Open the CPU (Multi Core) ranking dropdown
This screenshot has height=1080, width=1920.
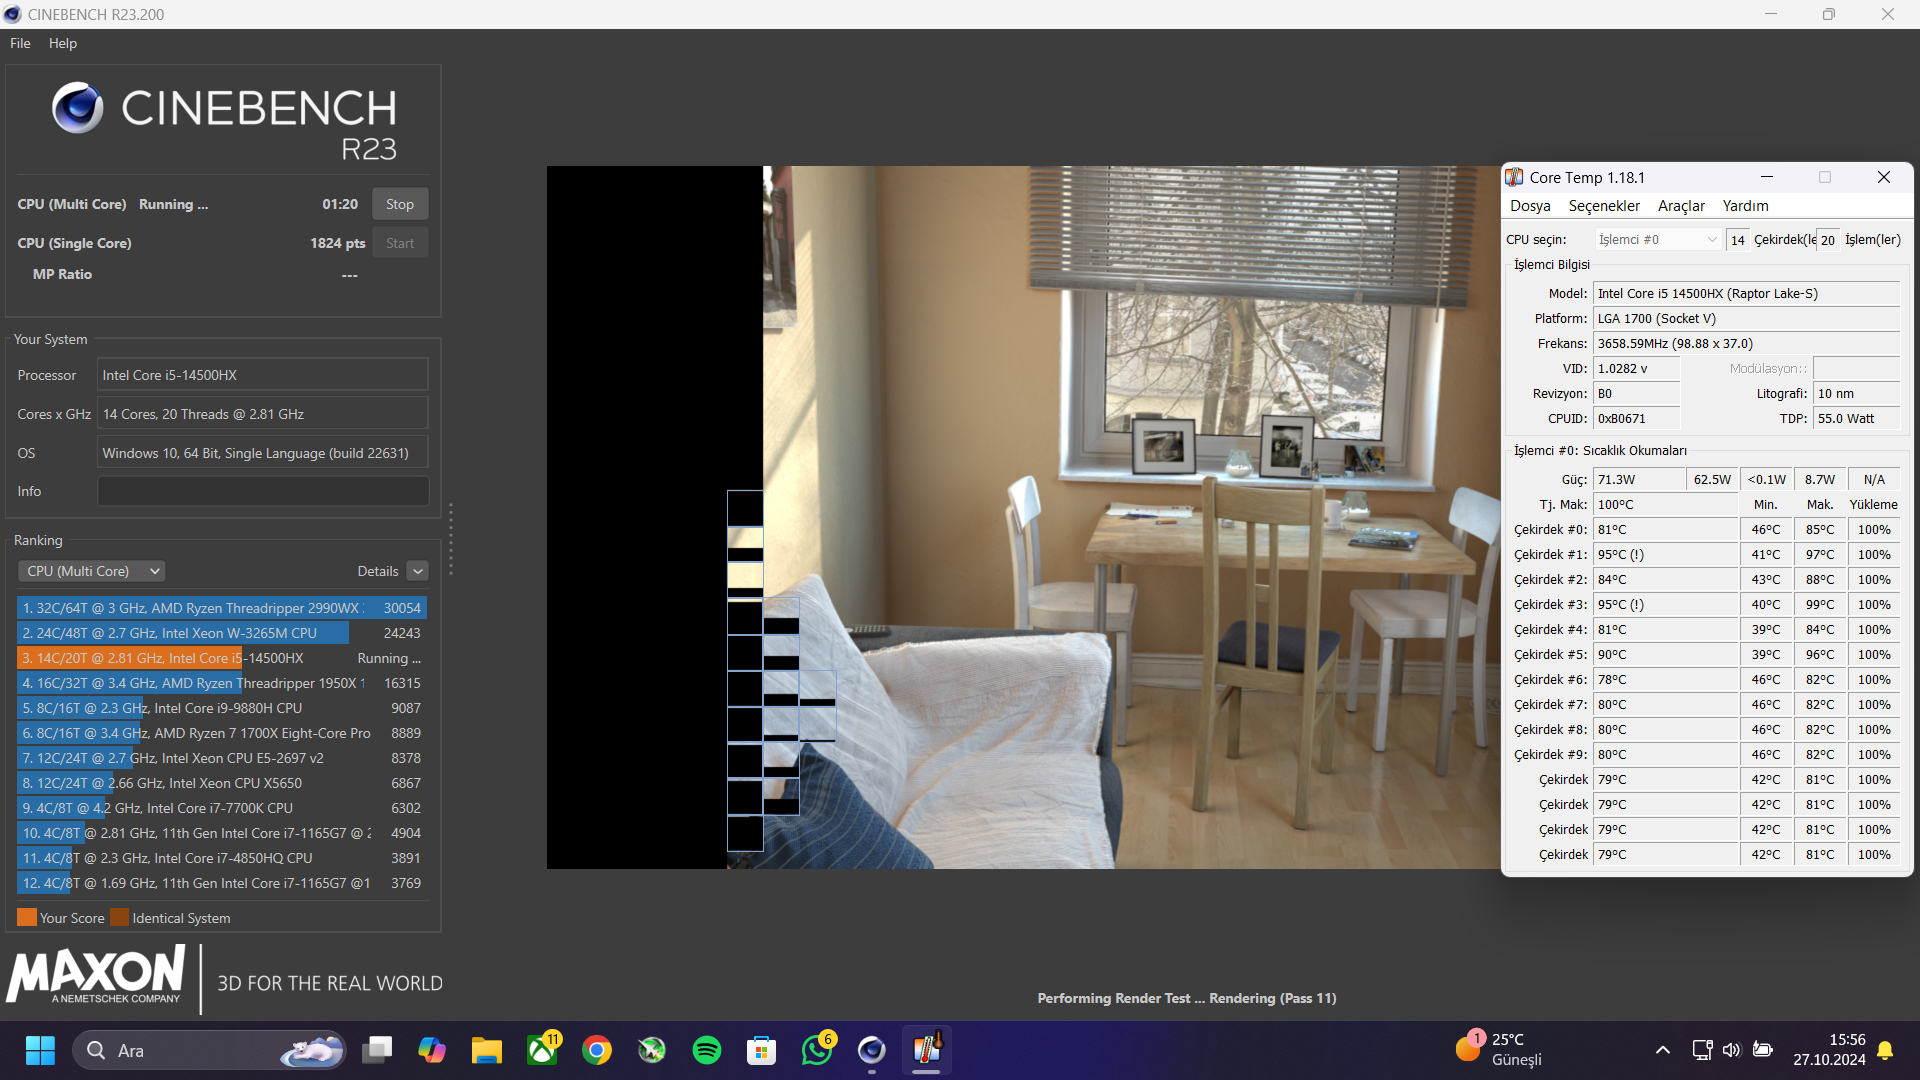point(91,571)
